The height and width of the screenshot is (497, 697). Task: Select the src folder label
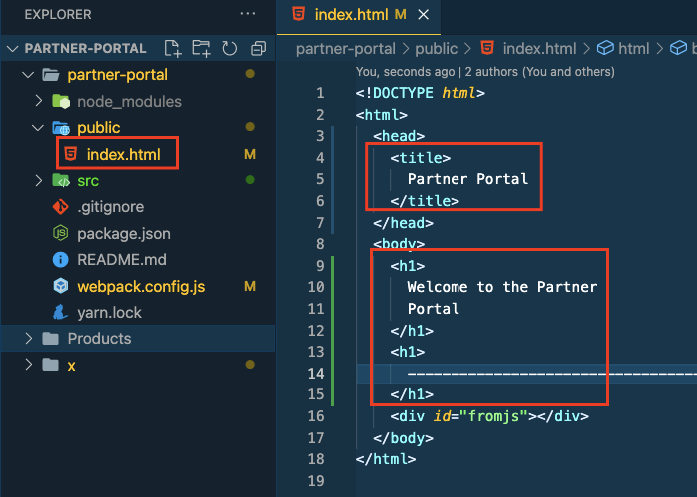point(88,181)
